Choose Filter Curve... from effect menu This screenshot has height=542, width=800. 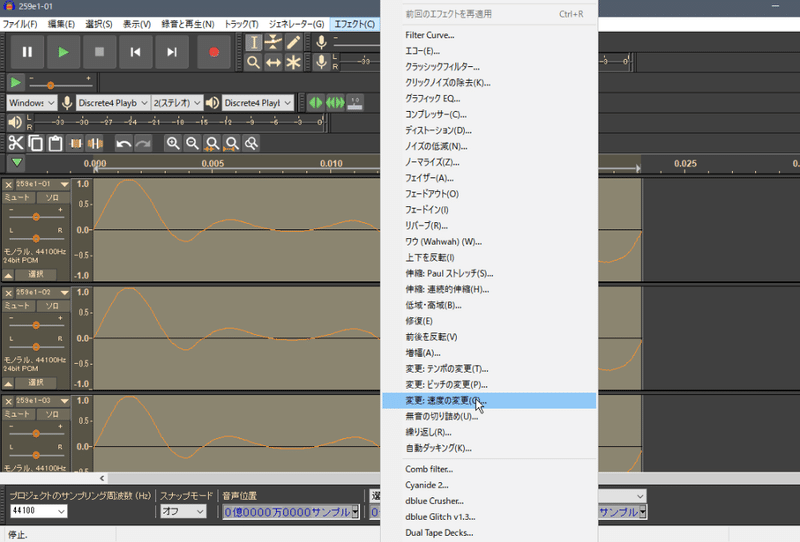point(489,35)
